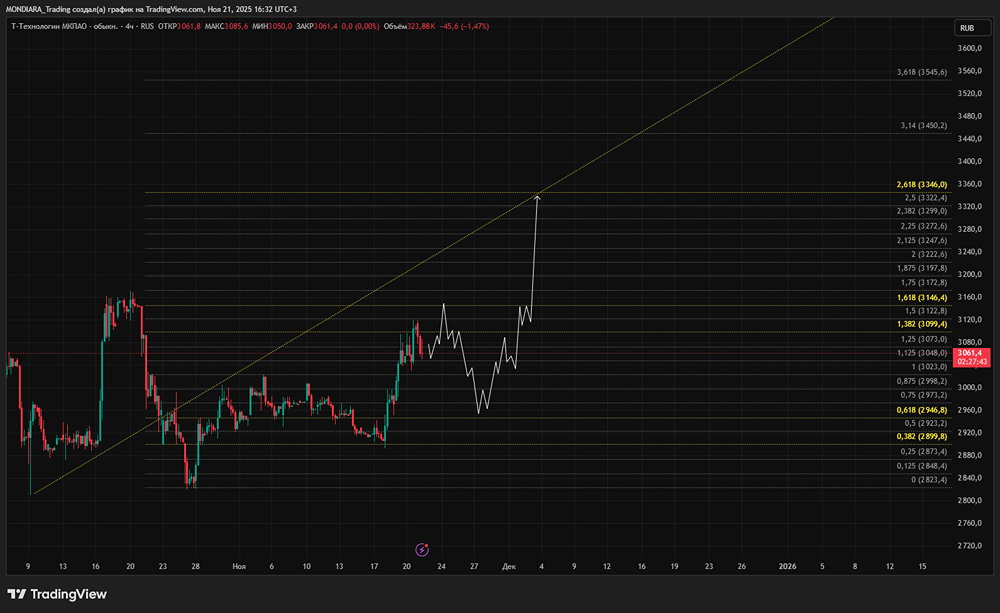Click the red 3061,4 current price label
Image resolution: width=1000 pixels, height=613 pixels.
click(969, 353)
